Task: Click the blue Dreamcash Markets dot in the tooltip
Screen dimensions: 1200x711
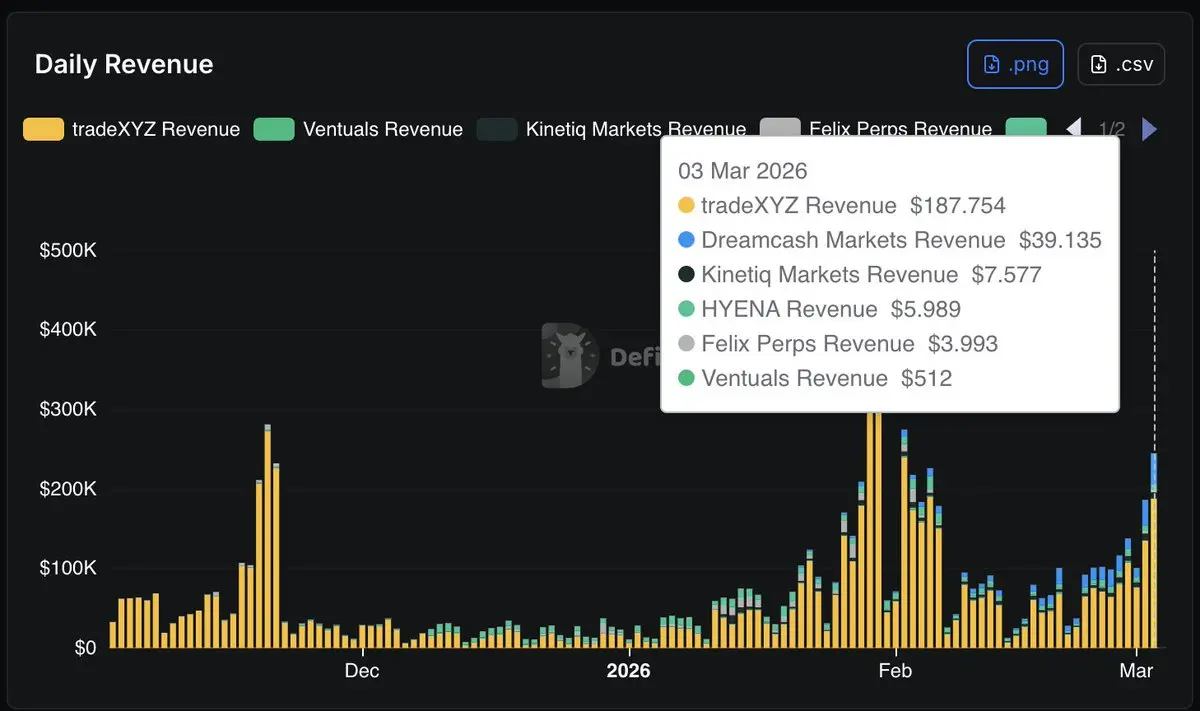Action: pyautogui.click(x=686, y=240)
